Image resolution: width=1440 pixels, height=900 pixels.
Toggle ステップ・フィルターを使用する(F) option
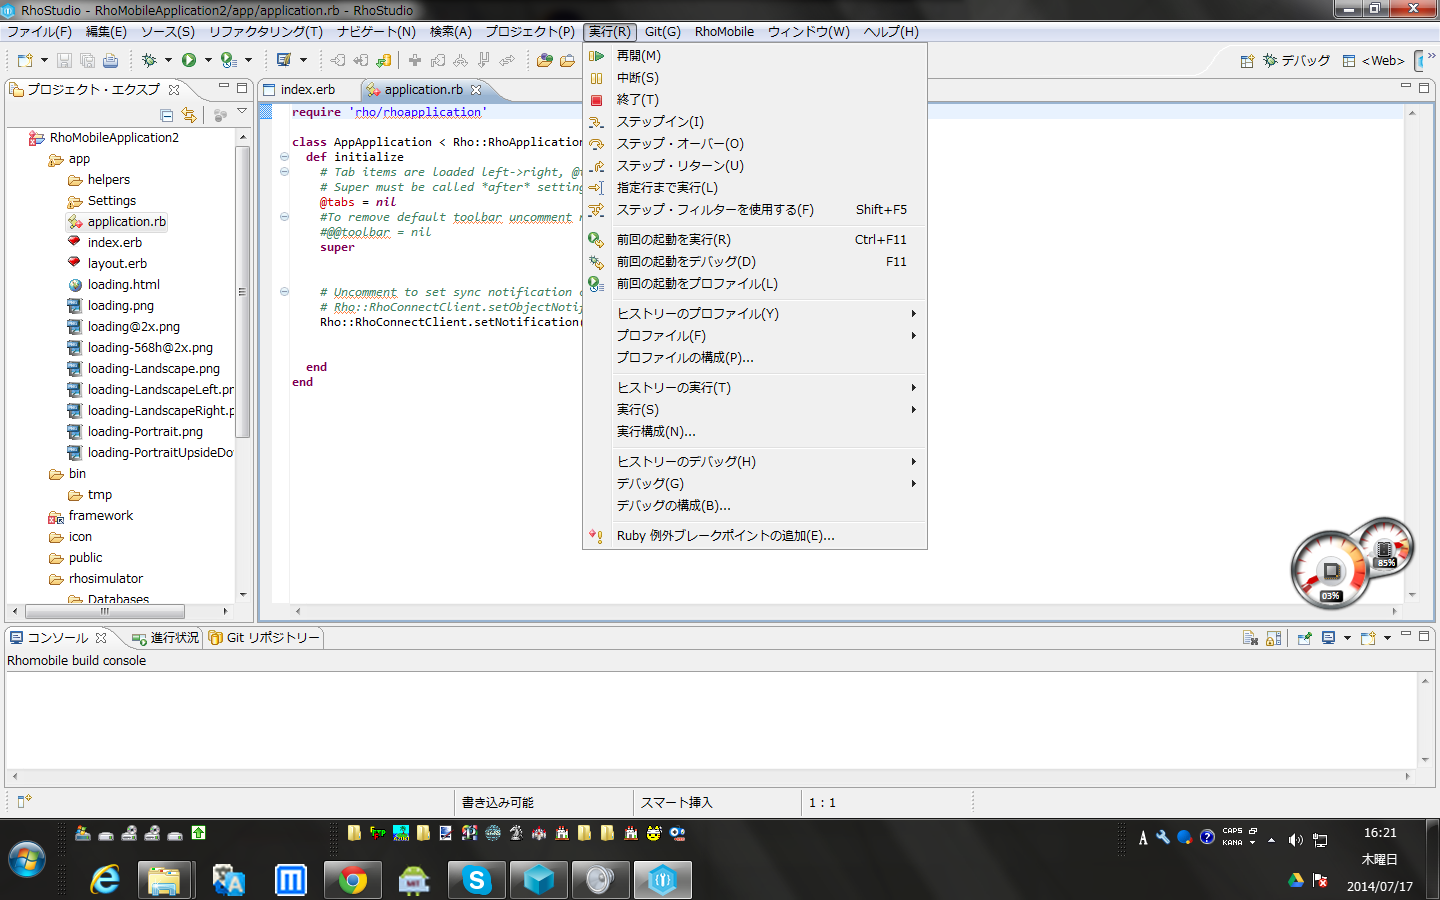[x=755, y=210]
